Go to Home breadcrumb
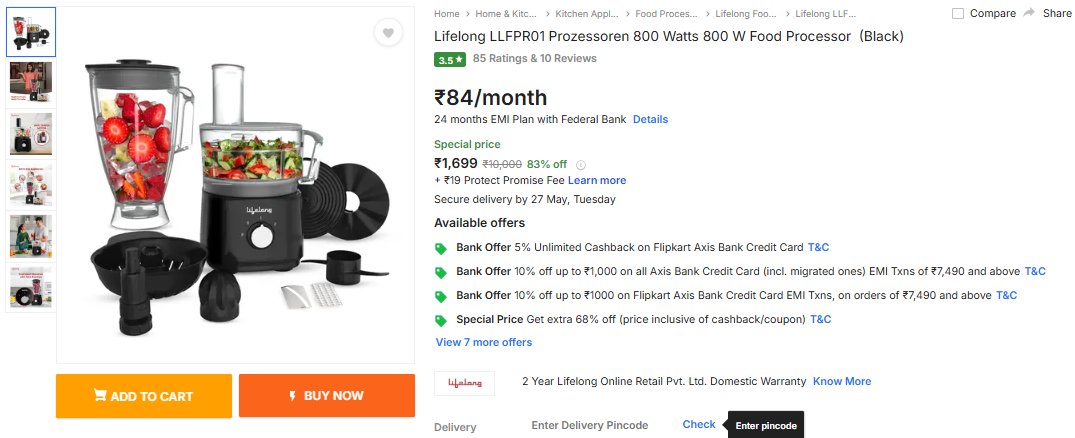1075x438 pixels. coord(447,14)
